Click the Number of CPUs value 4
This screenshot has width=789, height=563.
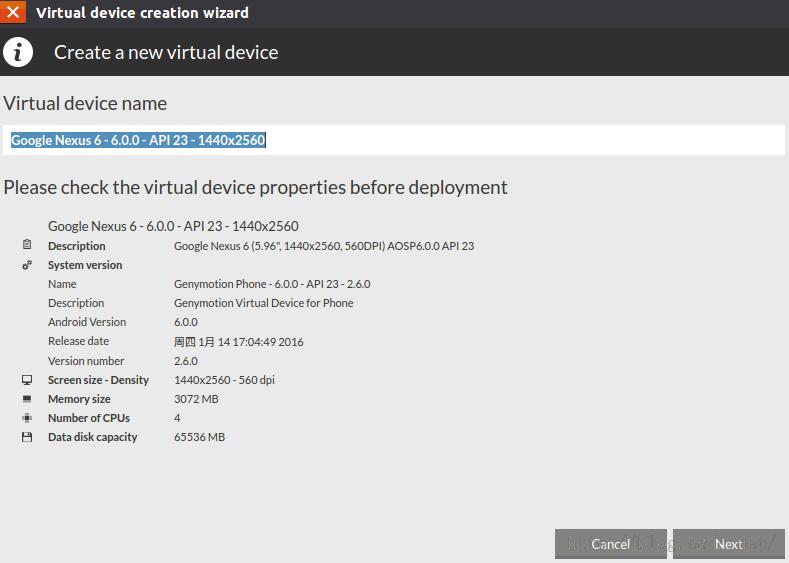point(177,418)
